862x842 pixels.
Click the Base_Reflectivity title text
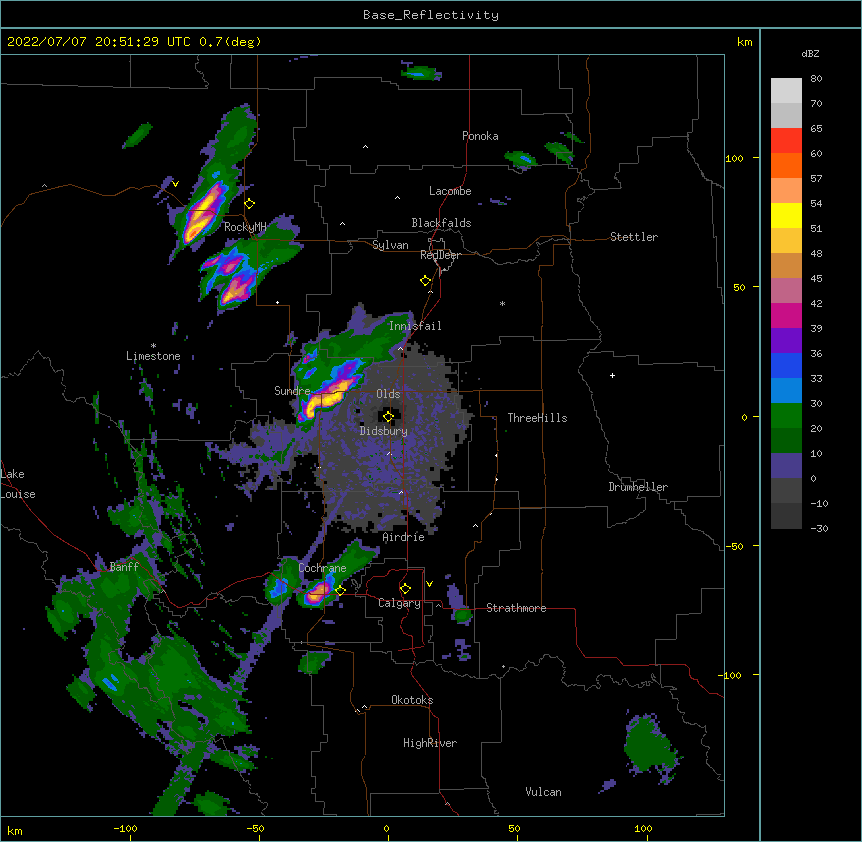[x=431, y=15]
